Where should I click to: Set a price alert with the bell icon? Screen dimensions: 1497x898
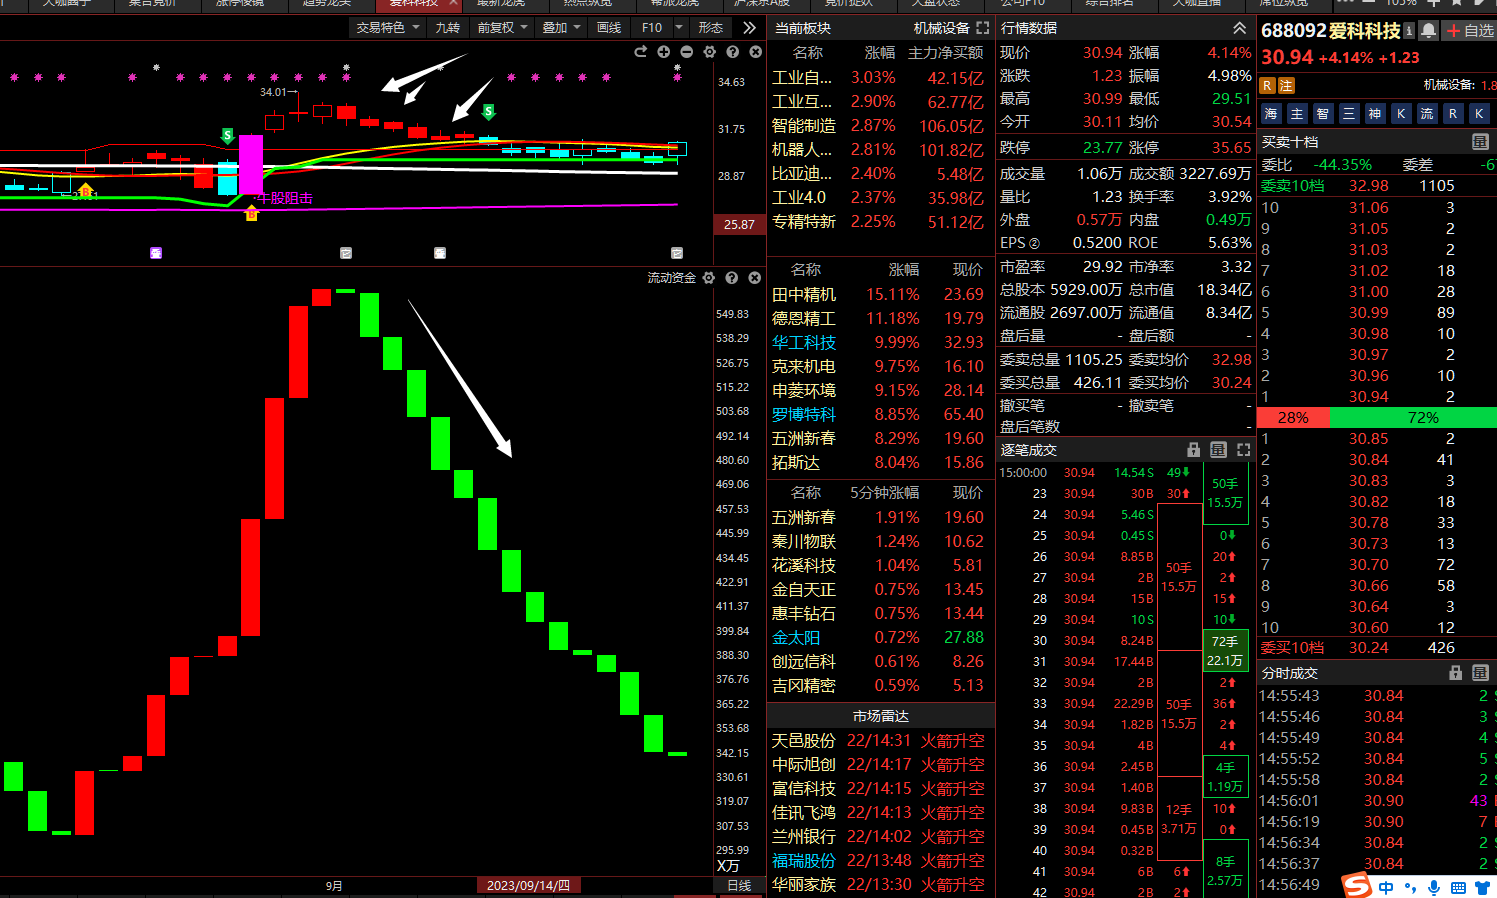[x=1429, y=31]
